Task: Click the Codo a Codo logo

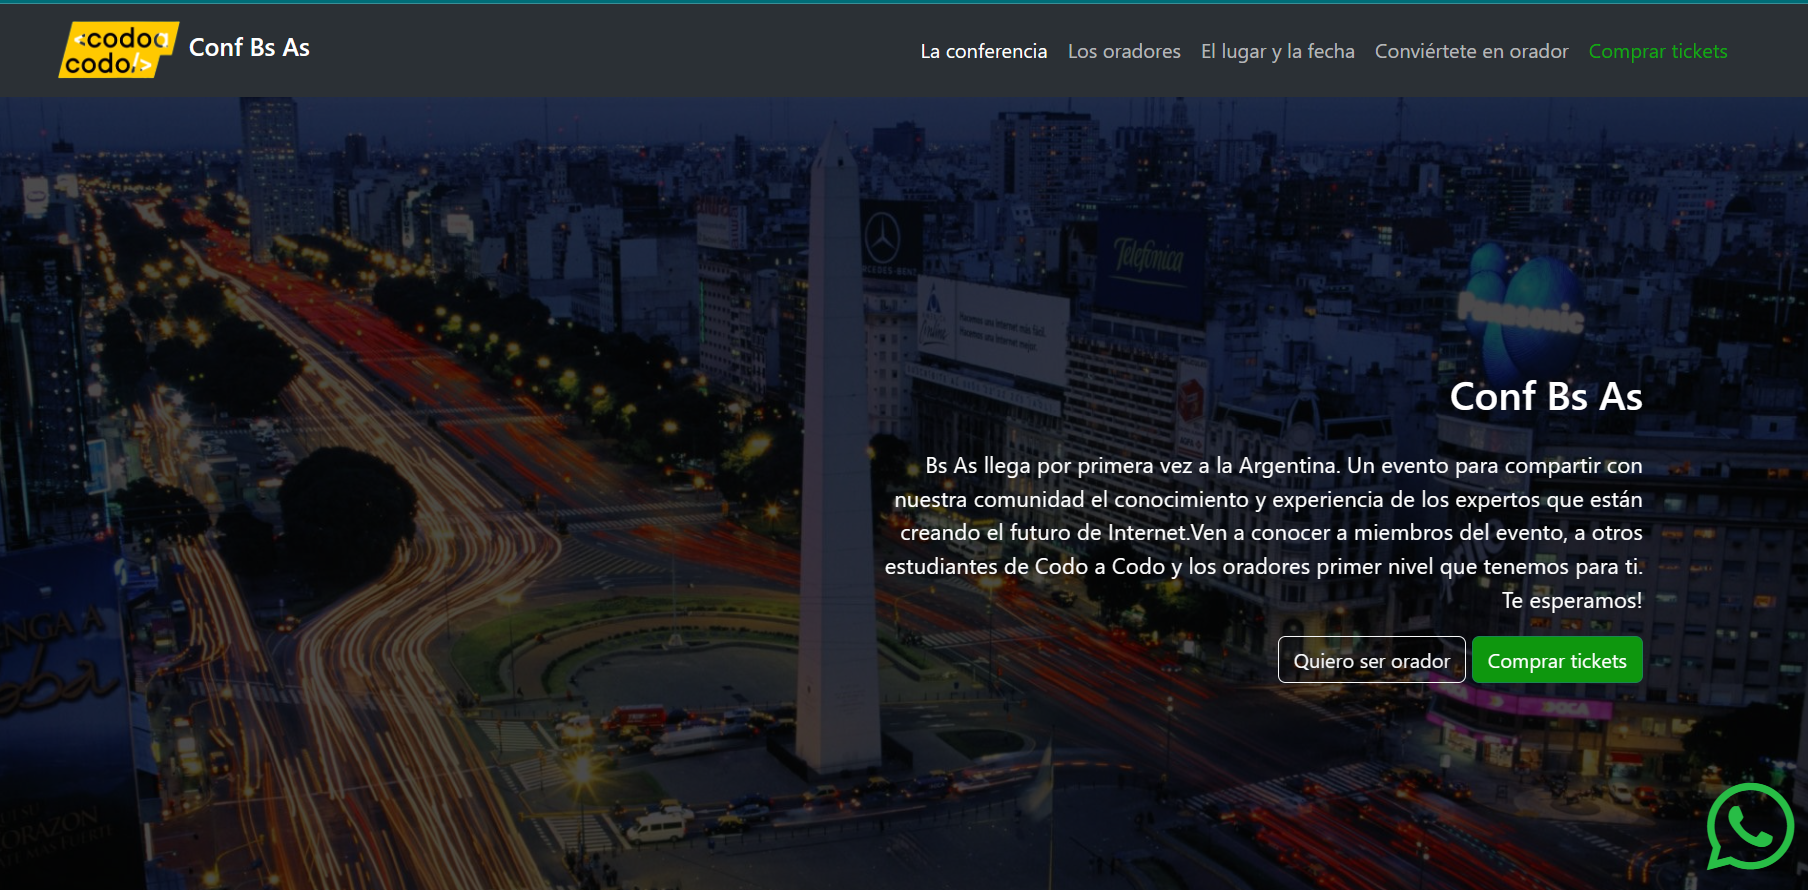Action: pyautogui.click(x=119, y=50)
